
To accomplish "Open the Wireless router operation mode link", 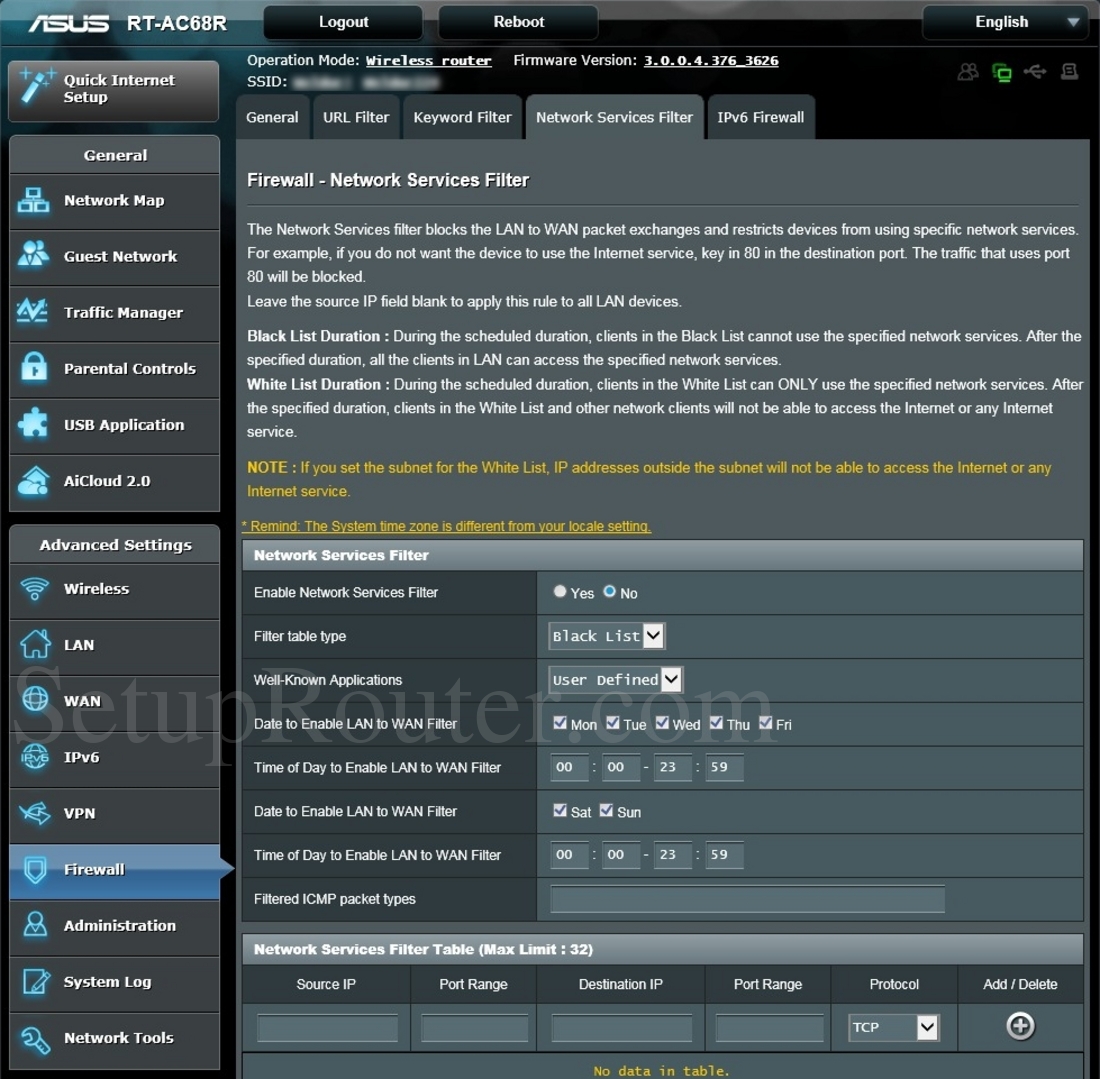I will tap(428, 60).
